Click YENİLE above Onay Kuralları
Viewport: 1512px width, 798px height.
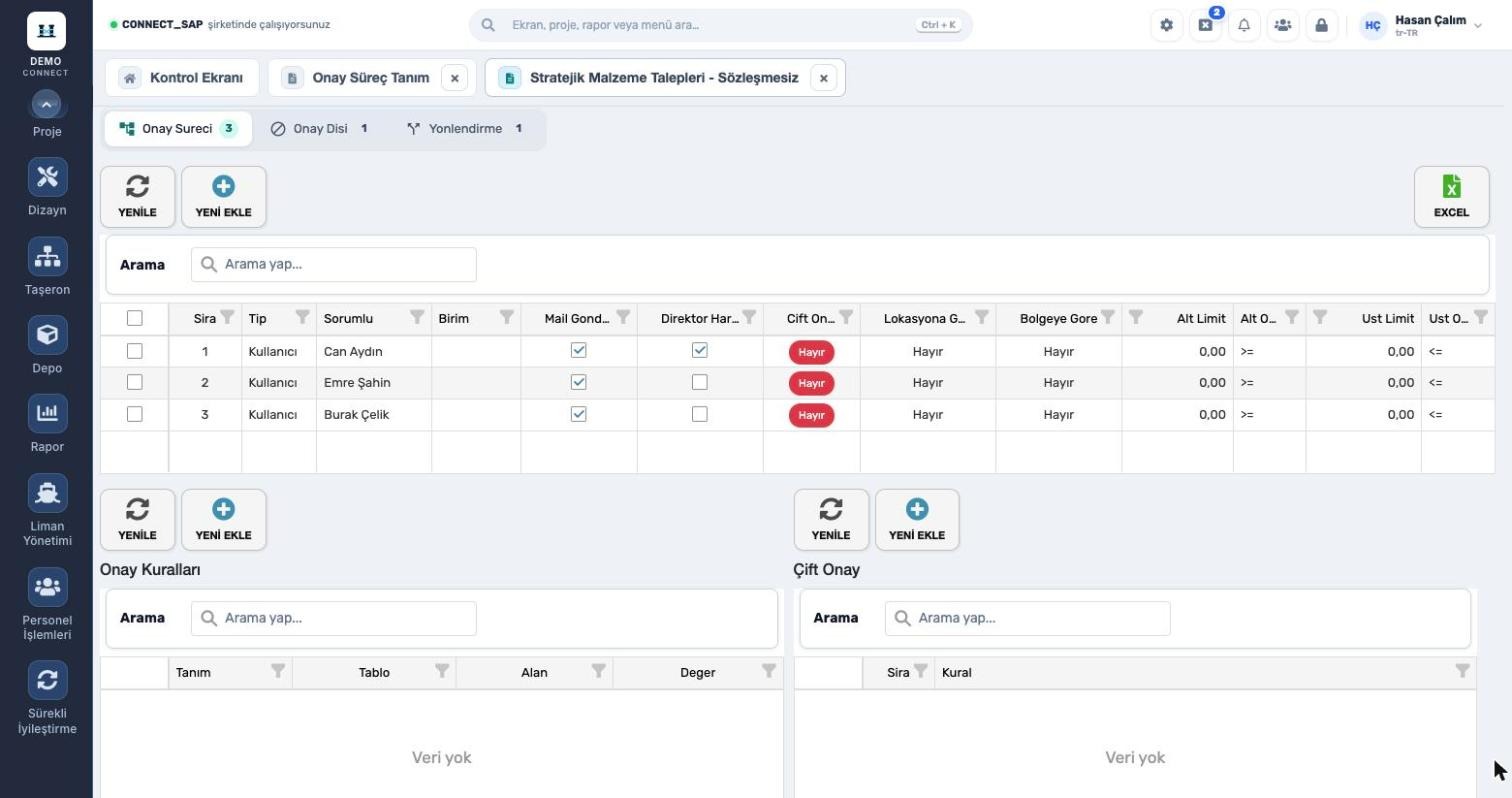[137, 520]
